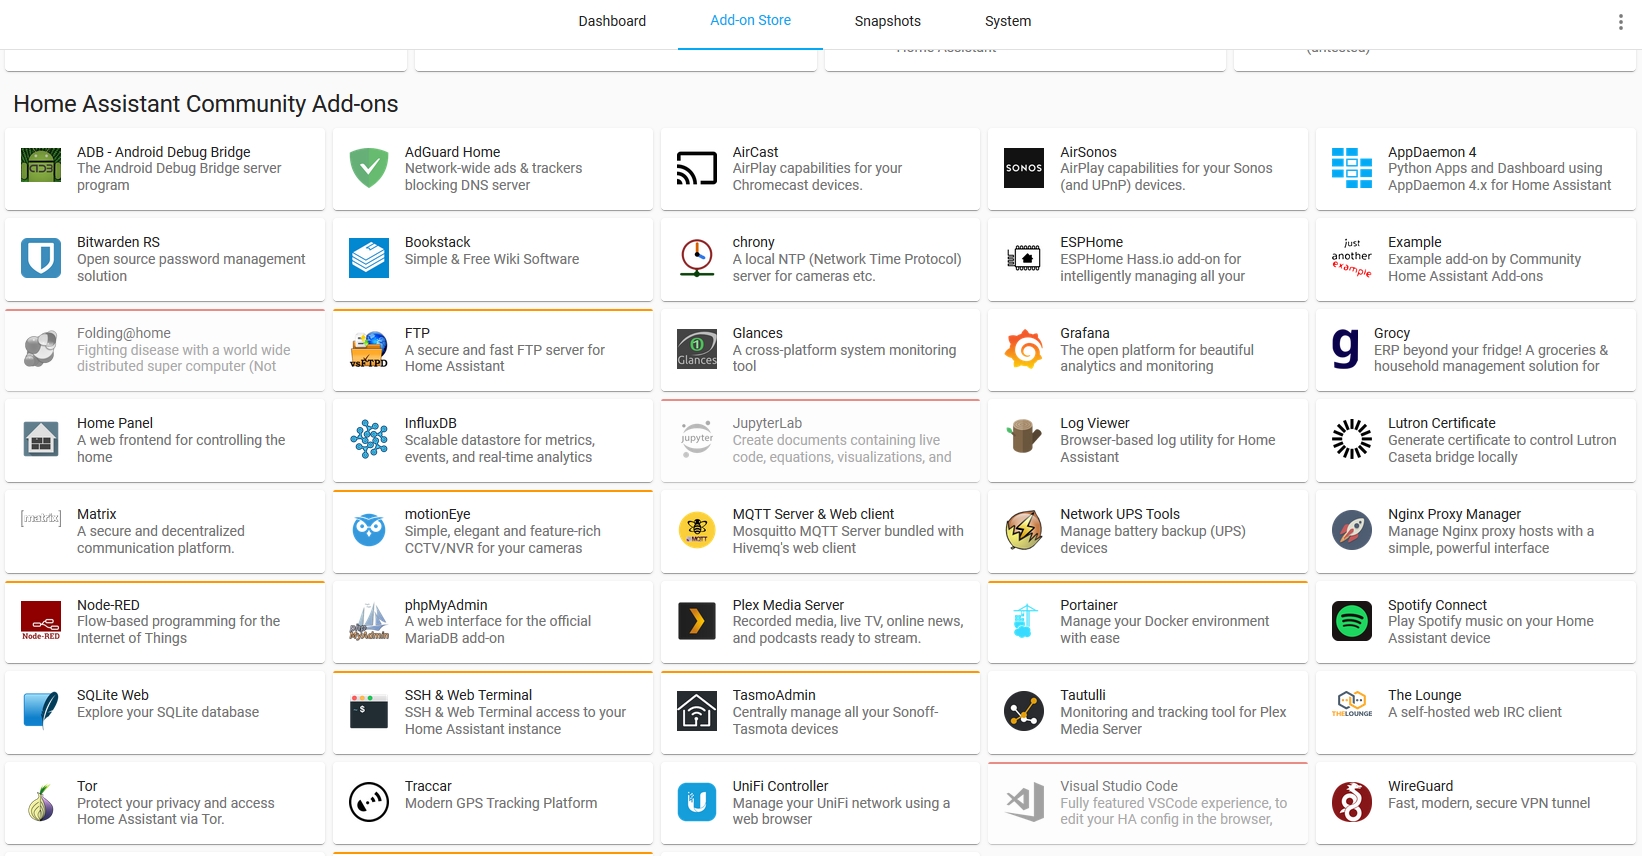This screenshot has height=856, width=1642.
Task: Click 'A self-hosted web IRC client' description
Action: (x=1475, y=712)
